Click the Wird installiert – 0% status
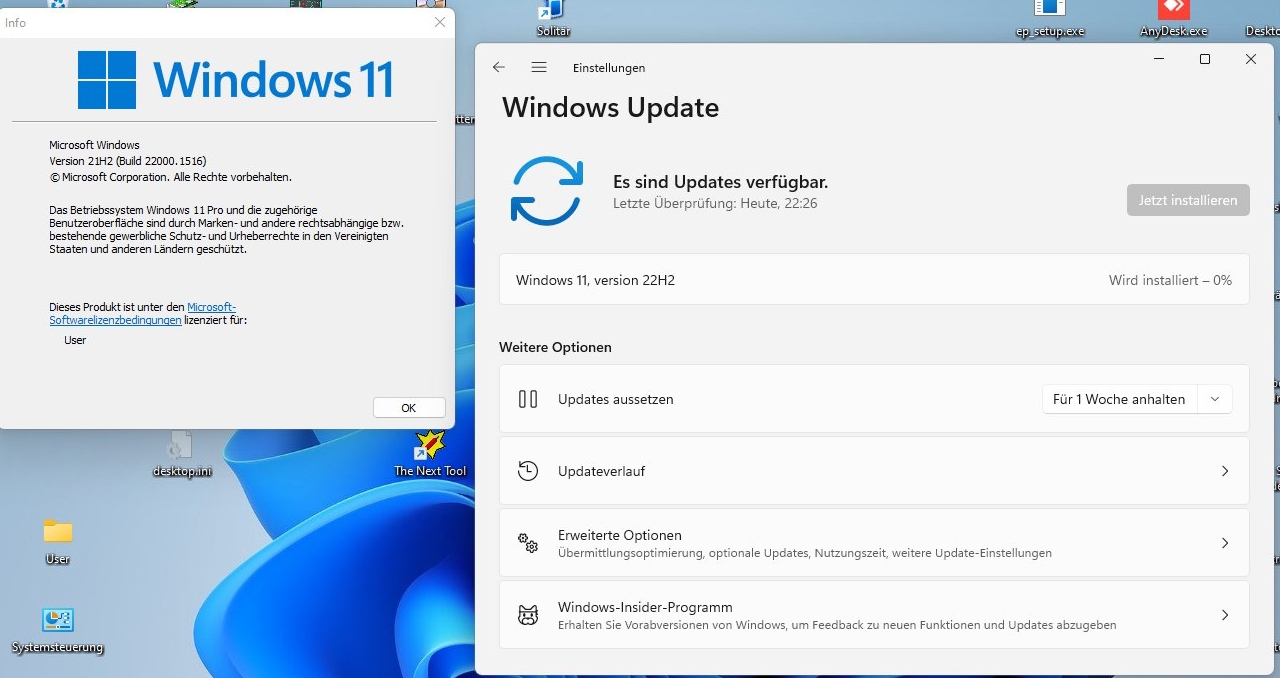The image size is (1280, 678). [1170, 280]
